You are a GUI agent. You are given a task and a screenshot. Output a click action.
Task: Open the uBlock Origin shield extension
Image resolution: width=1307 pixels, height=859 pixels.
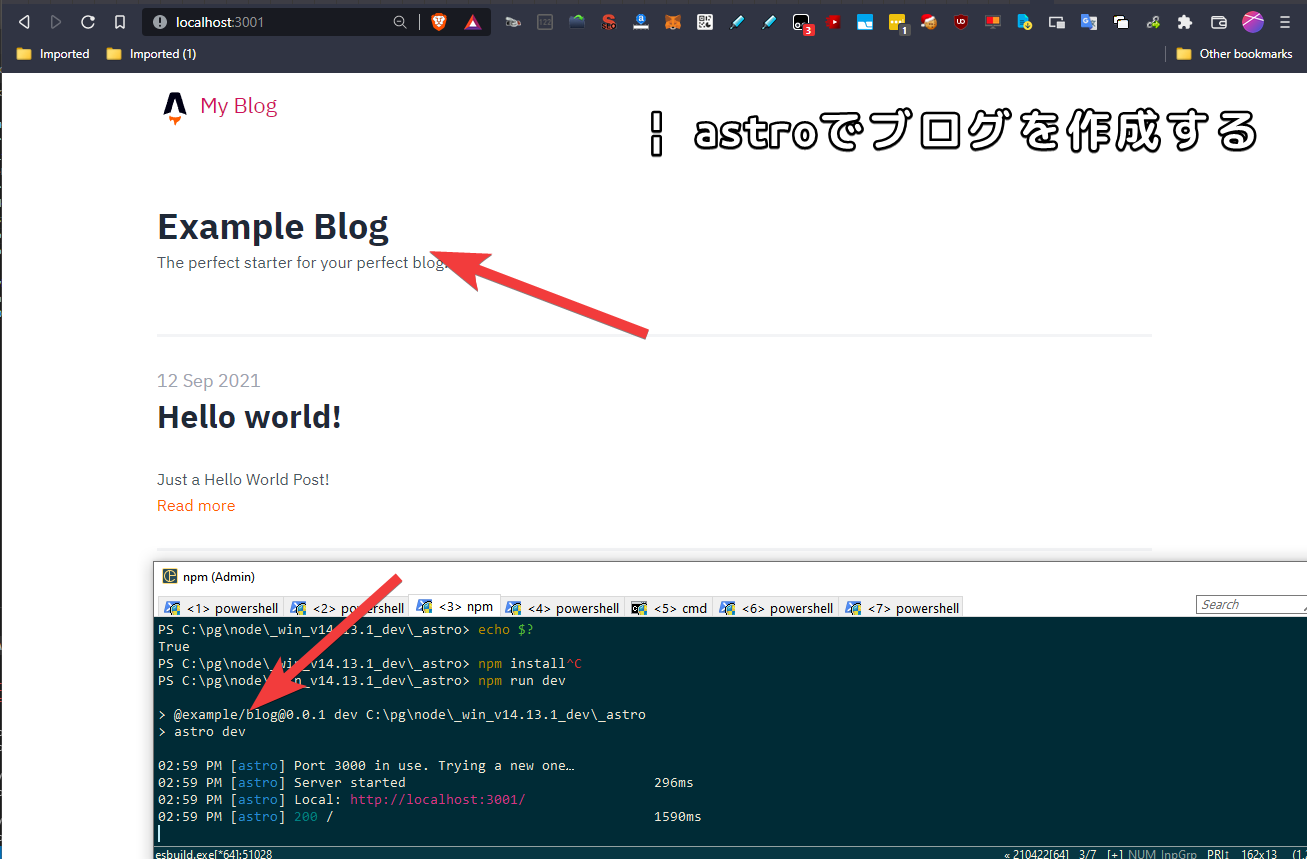click(x=961, y=22)
